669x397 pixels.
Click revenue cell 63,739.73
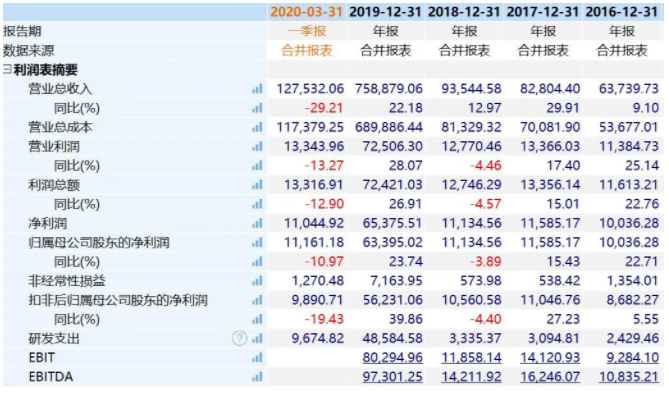pos(629,89)
